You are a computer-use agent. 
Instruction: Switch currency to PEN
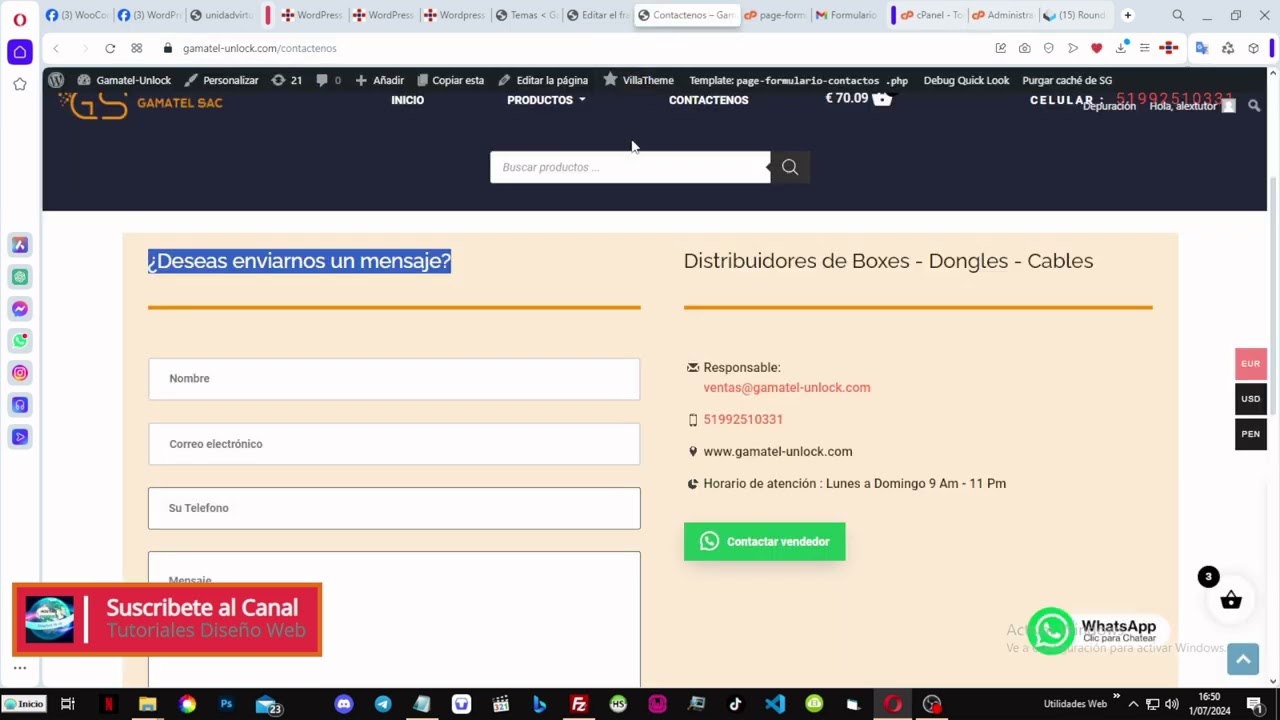[1250, 434]
